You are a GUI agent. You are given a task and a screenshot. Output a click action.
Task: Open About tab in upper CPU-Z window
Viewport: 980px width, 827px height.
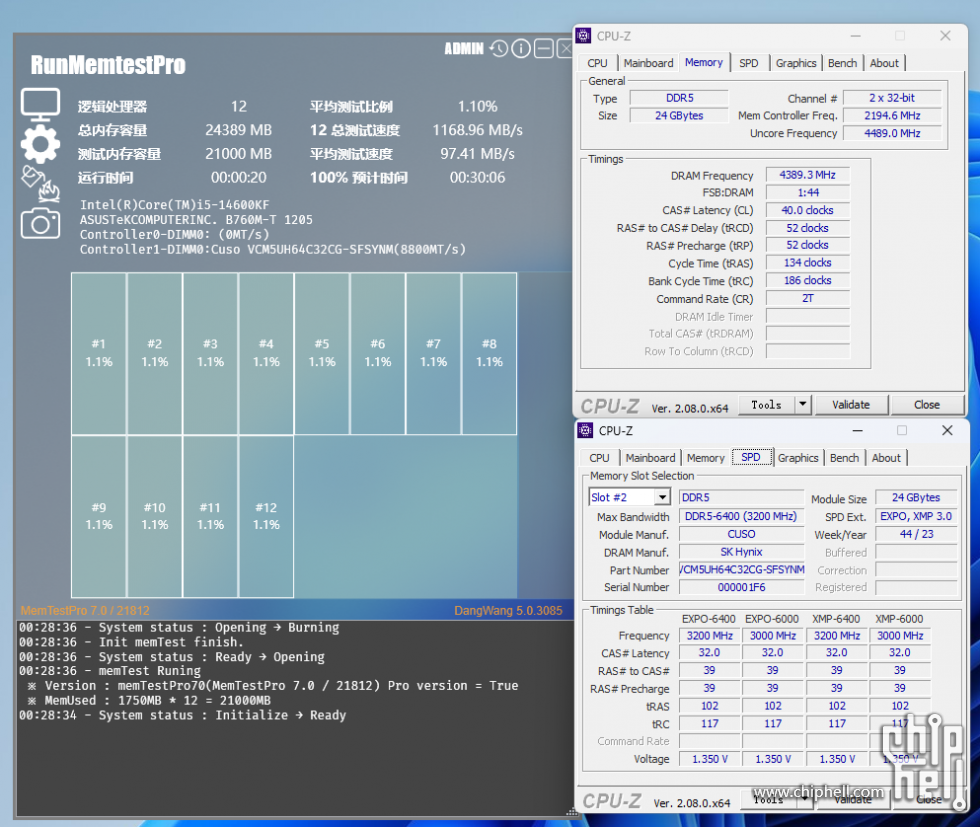coord(884,63)
